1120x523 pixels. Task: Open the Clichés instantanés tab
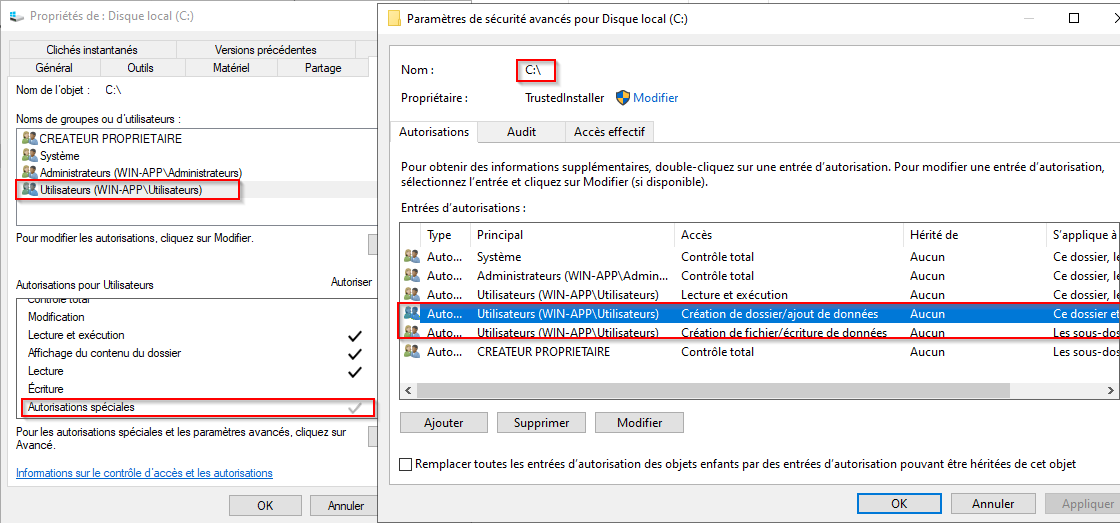pyautogui.click(x=92, y=49)
